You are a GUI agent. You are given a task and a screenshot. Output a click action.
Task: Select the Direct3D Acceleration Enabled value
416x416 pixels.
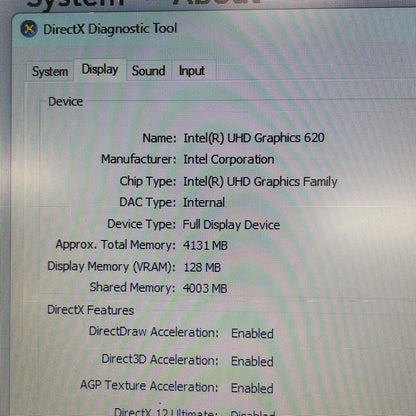tap(252, 361)
